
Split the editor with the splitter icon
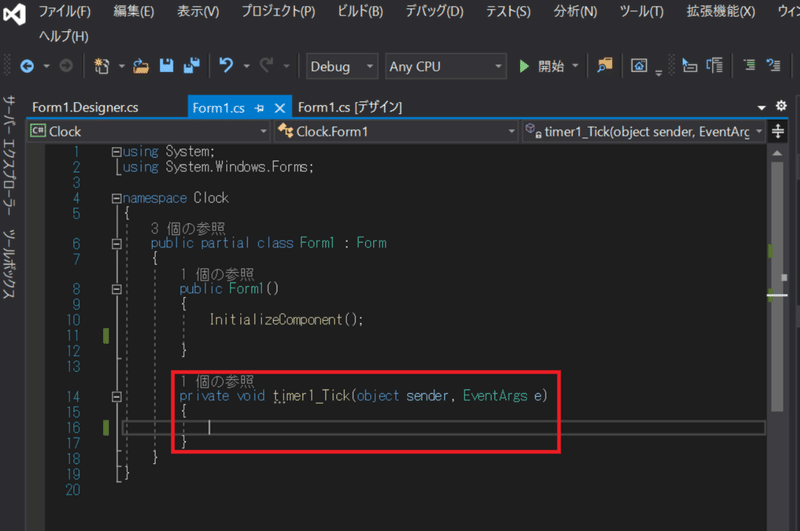[778, 131]
